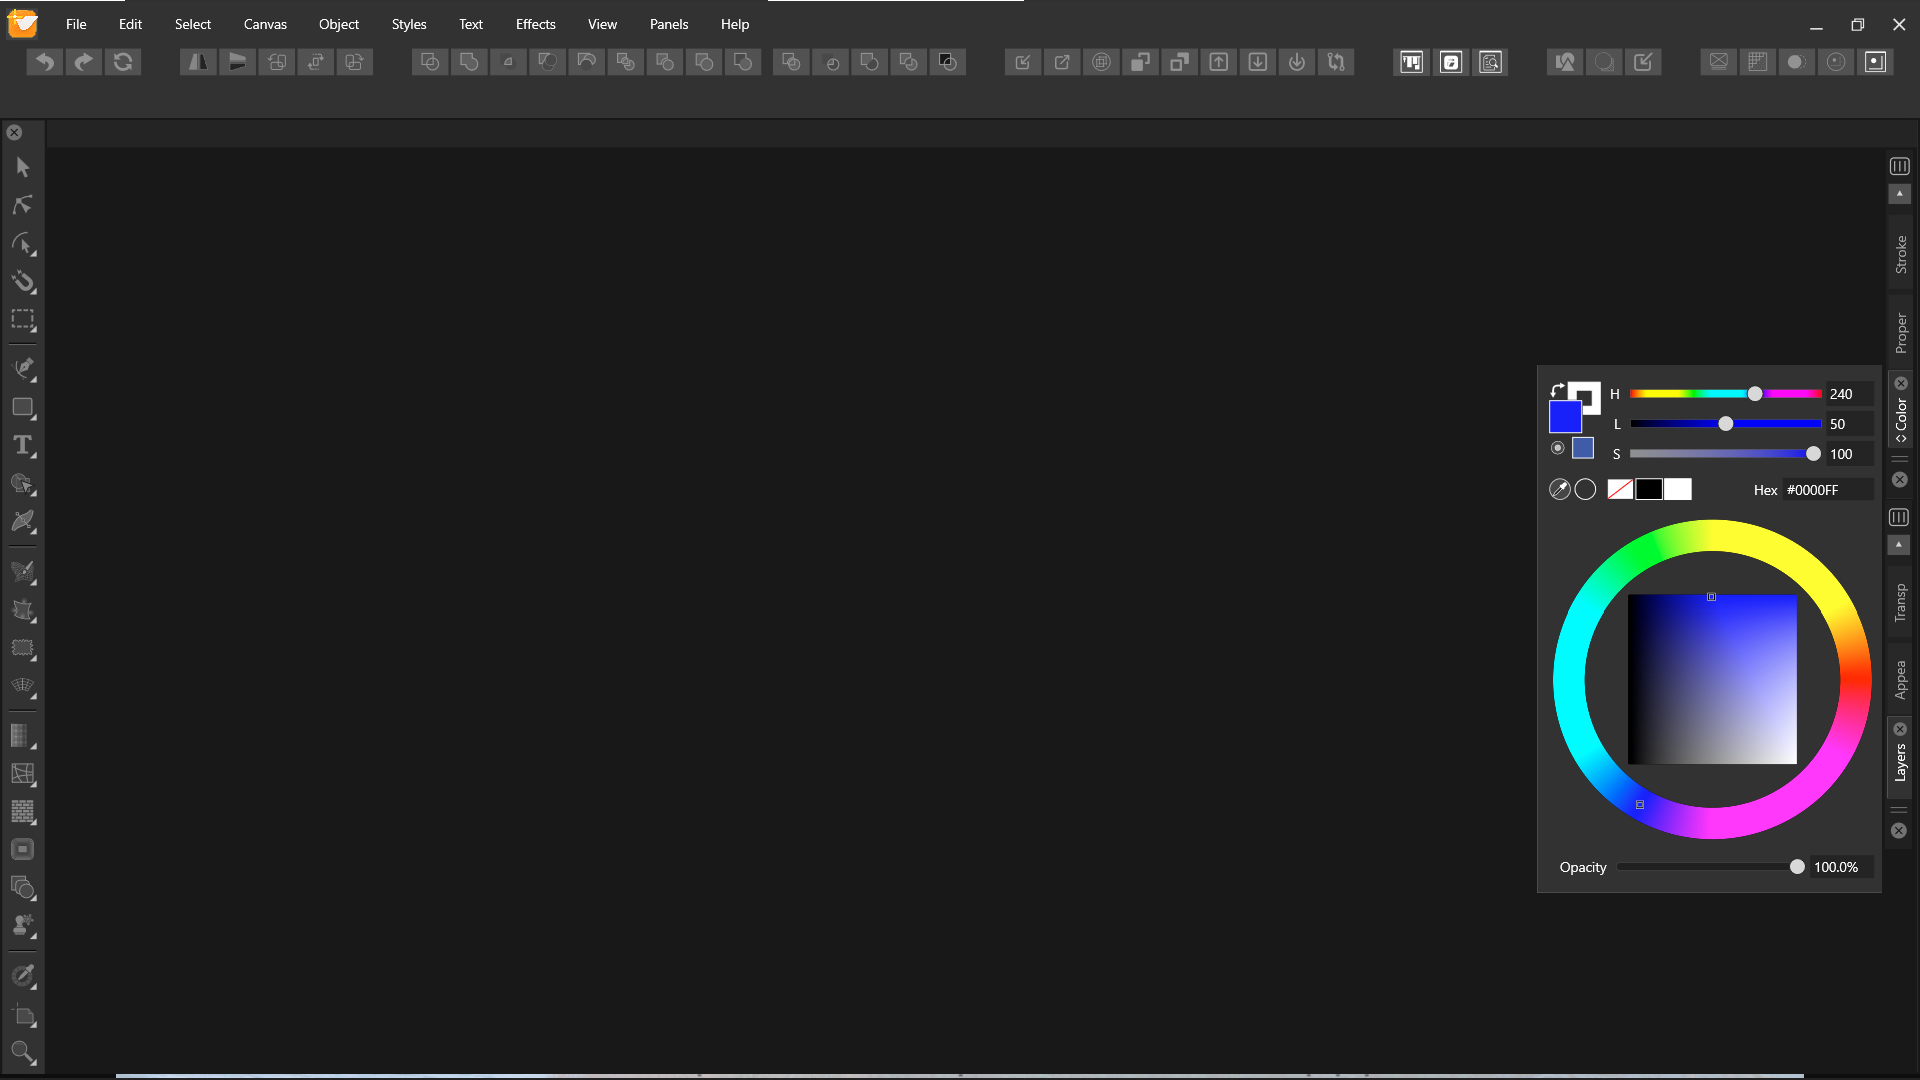Viewport: 1920px width, 1080px height.
Task: Click the black color preset swatch
Action: point(1649,489)
